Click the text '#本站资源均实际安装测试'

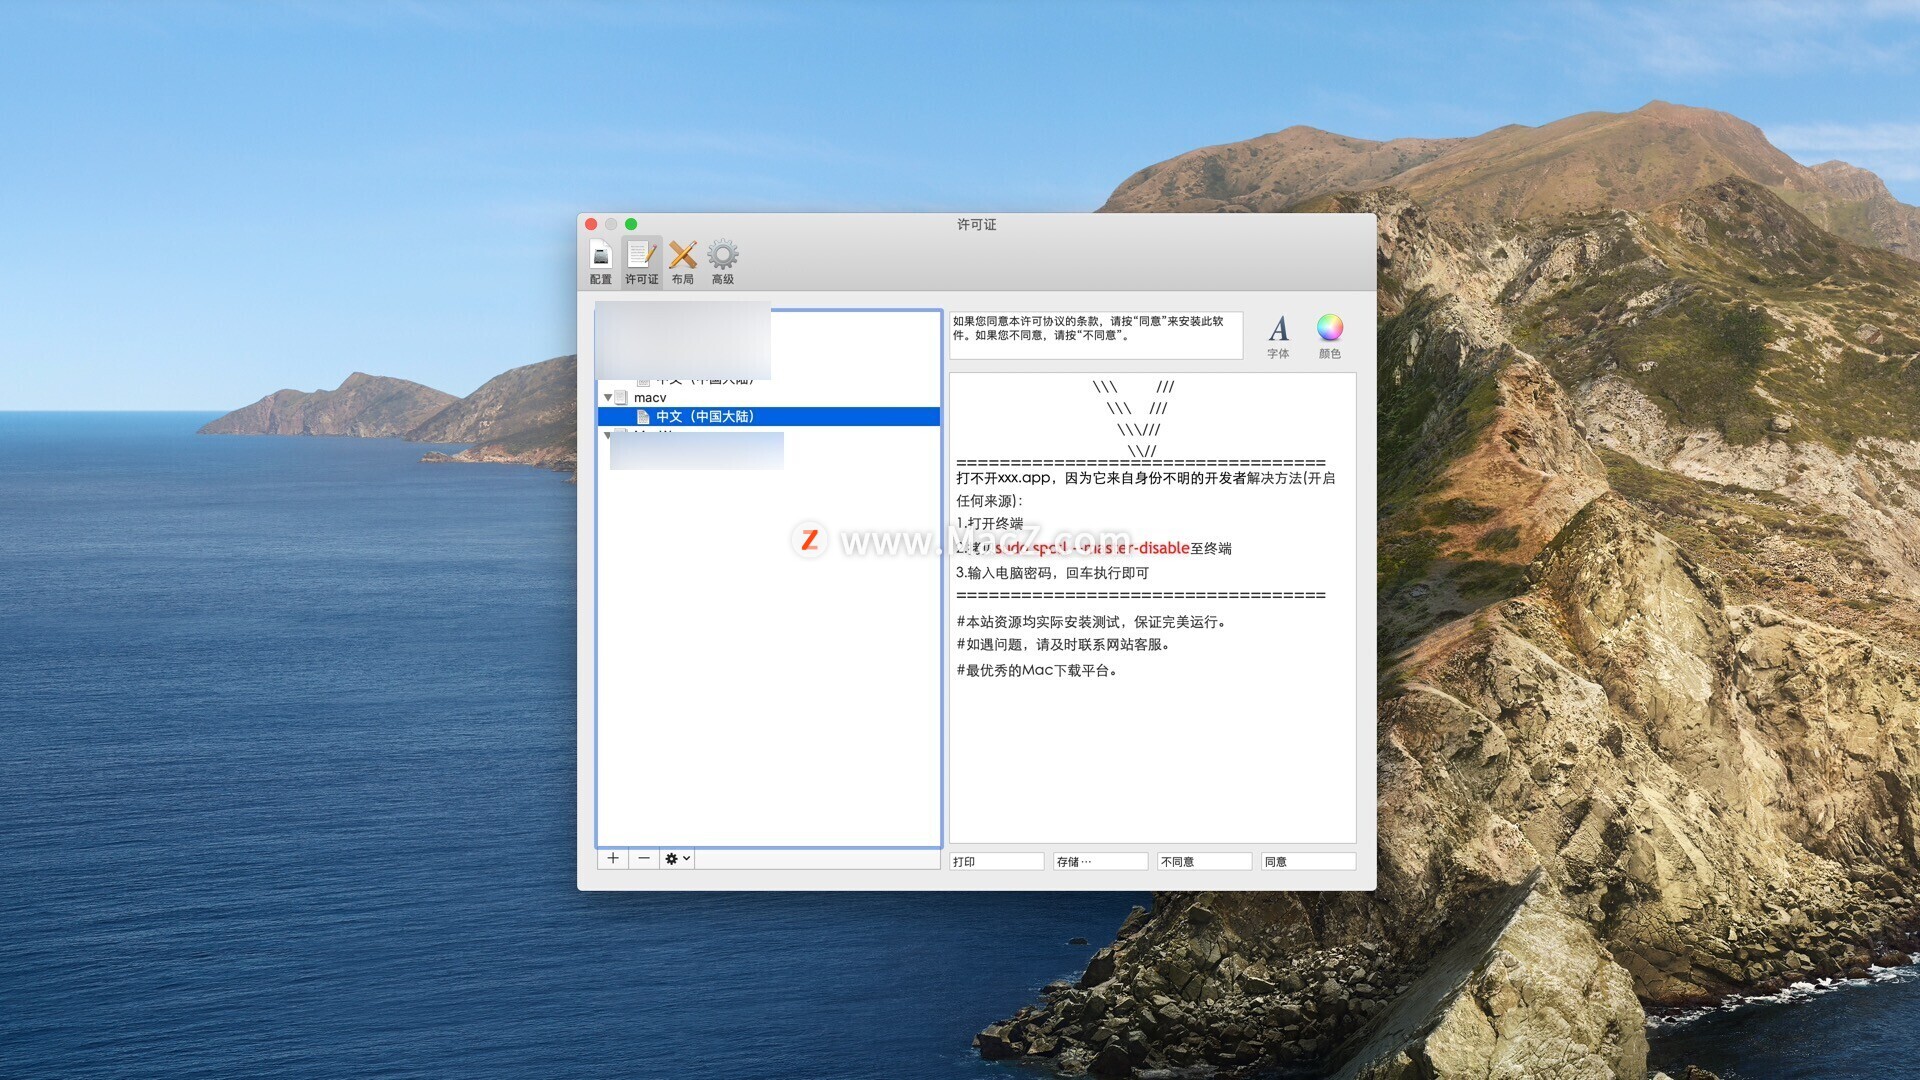coord(1038,622)
